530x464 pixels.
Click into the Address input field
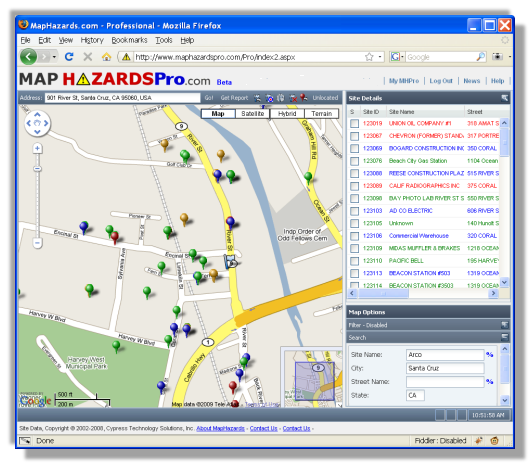click(x=122, y=98)
